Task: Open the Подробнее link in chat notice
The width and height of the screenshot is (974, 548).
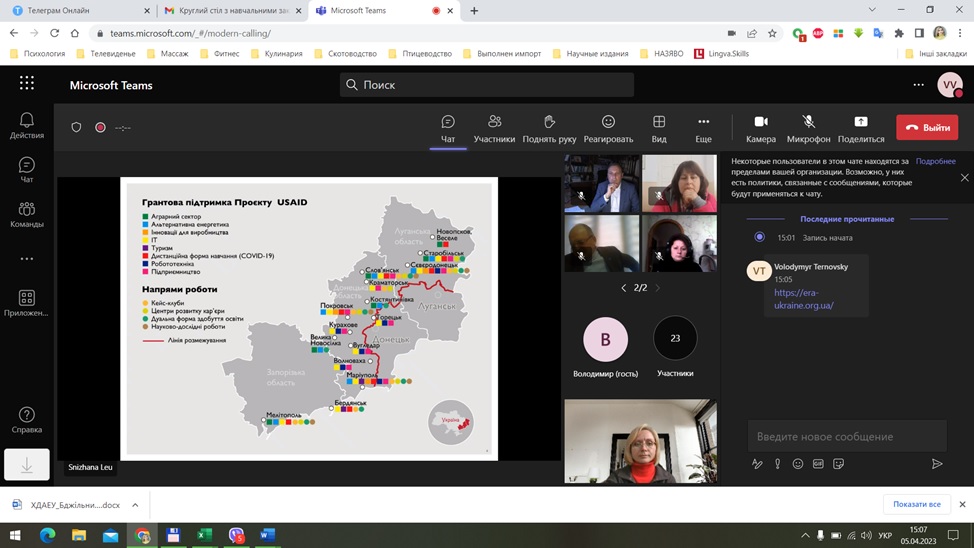Action: 935,161
